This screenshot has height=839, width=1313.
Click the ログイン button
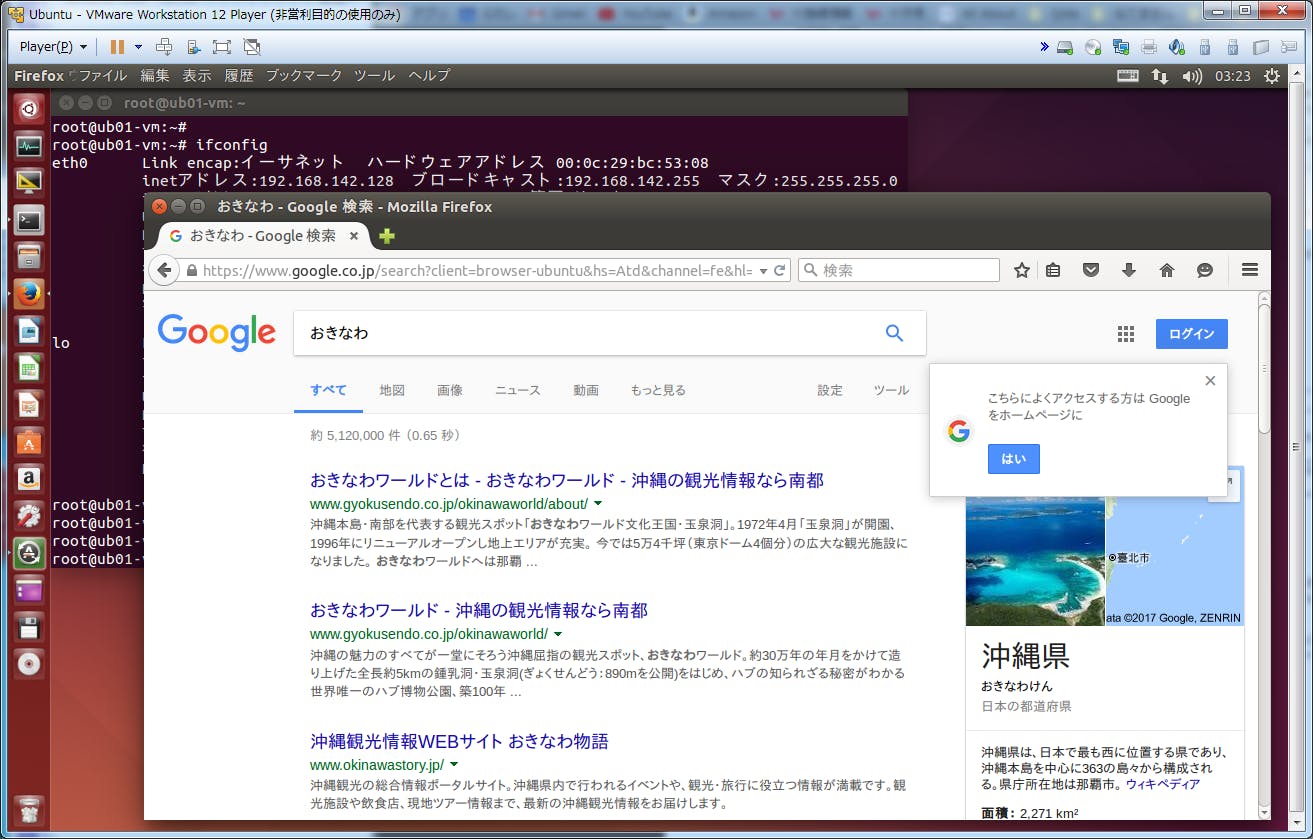tap(1191, 334)
